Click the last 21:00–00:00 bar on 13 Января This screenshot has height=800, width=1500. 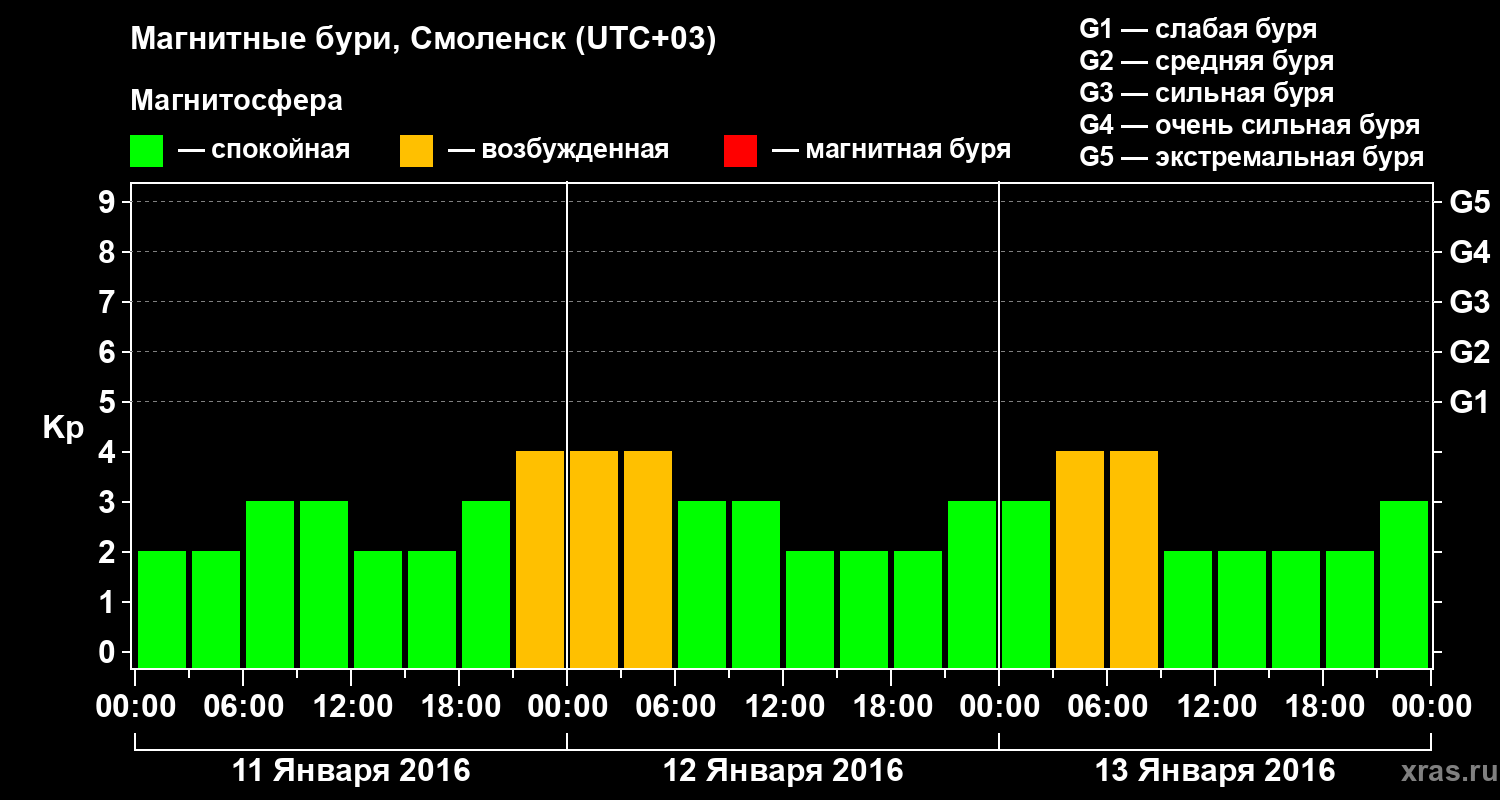(x=1404, y=584)
